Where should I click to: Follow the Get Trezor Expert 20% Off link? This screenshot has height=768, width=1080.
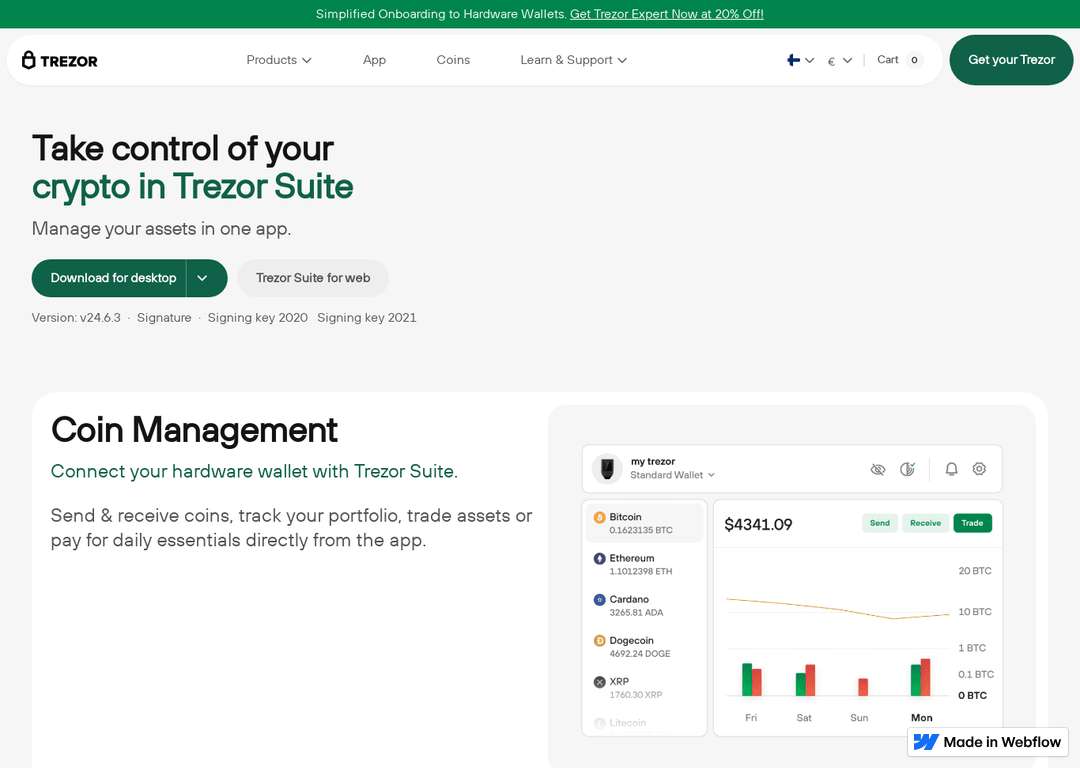coord(666,14)
